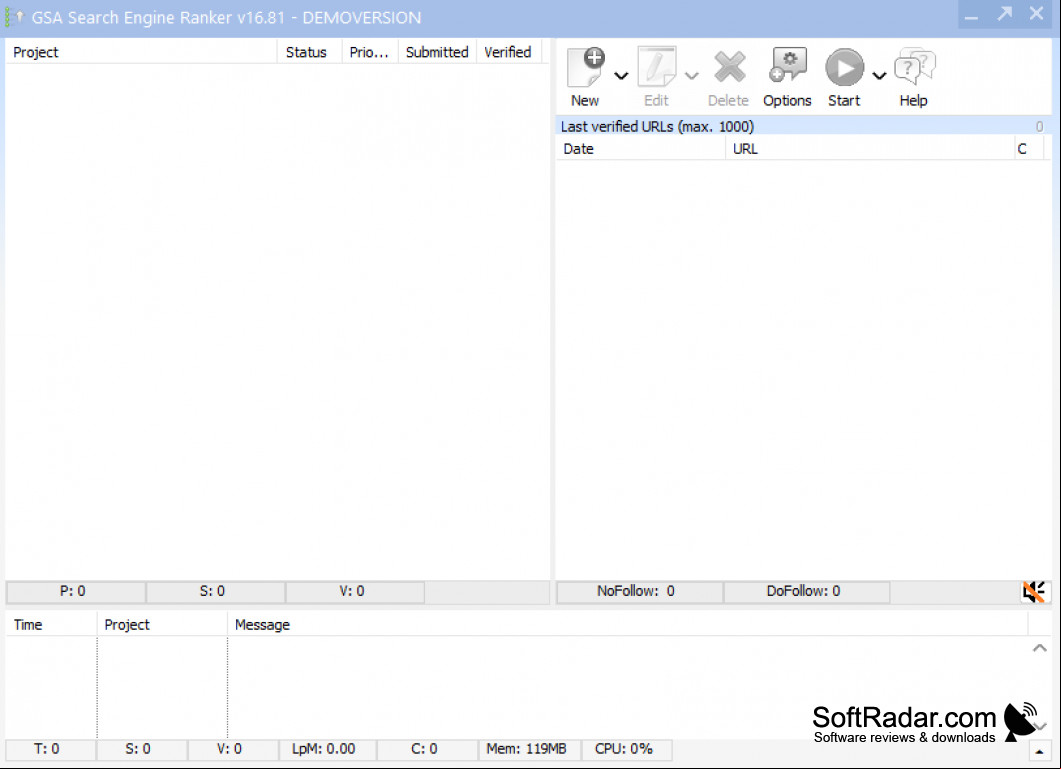Click the 'C: 0' bottom status cell

point(427,749)
